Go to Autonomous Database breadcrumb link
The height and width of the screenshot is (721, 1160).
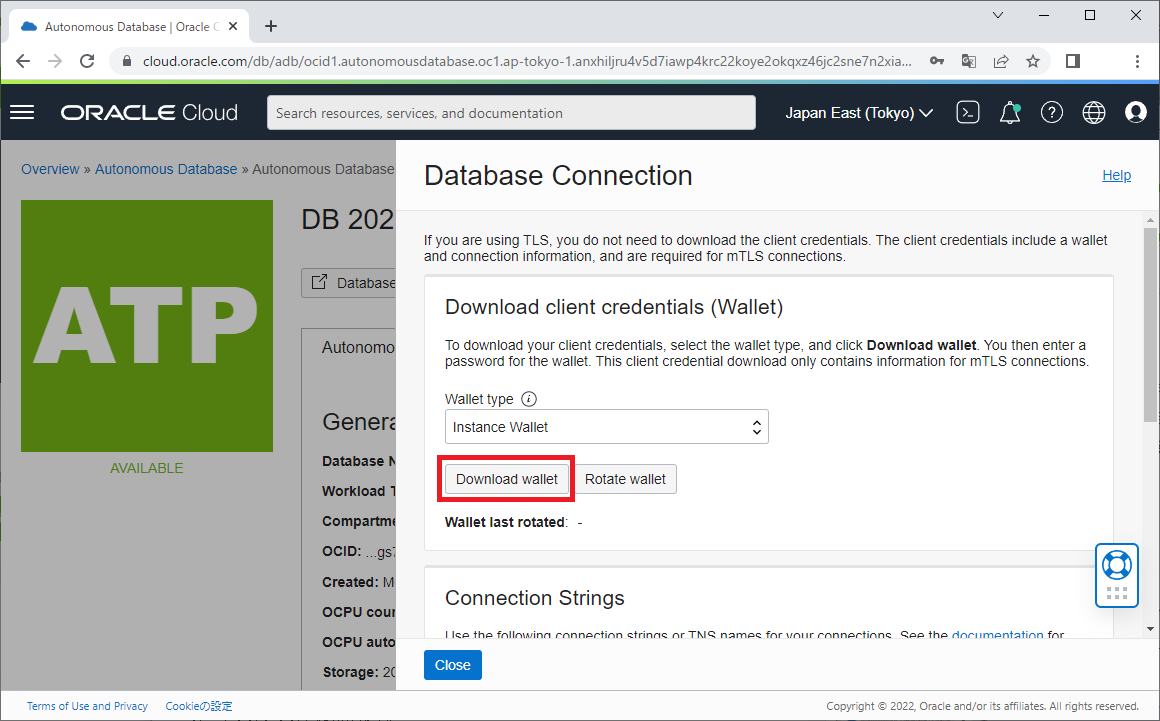click(x=166, y=169)
